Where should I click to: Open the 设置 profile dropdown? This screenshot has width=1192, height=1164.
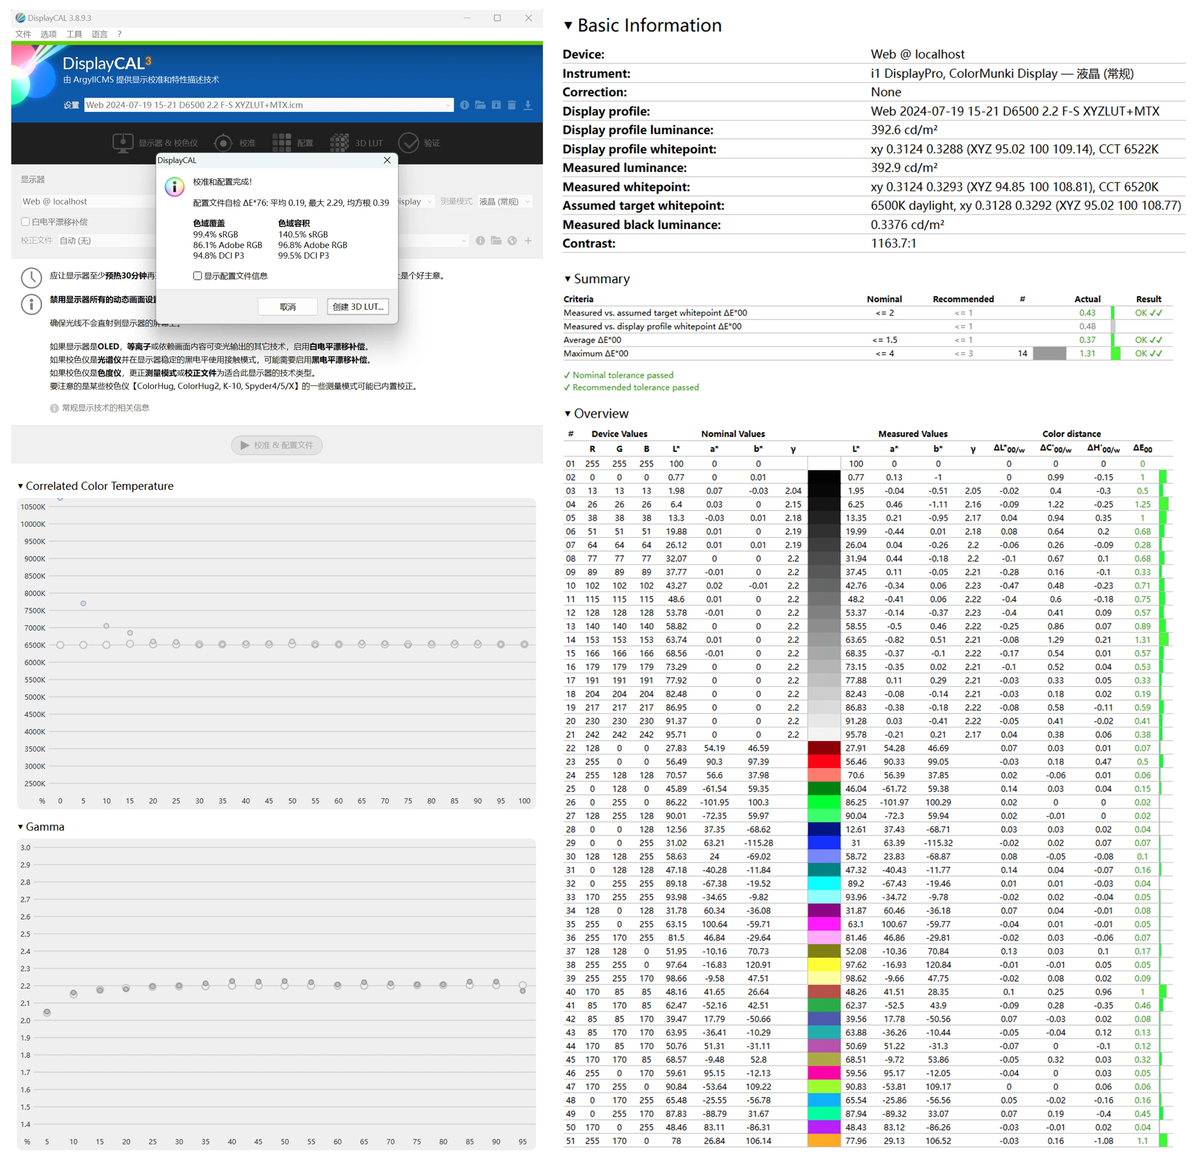(268, 105)
